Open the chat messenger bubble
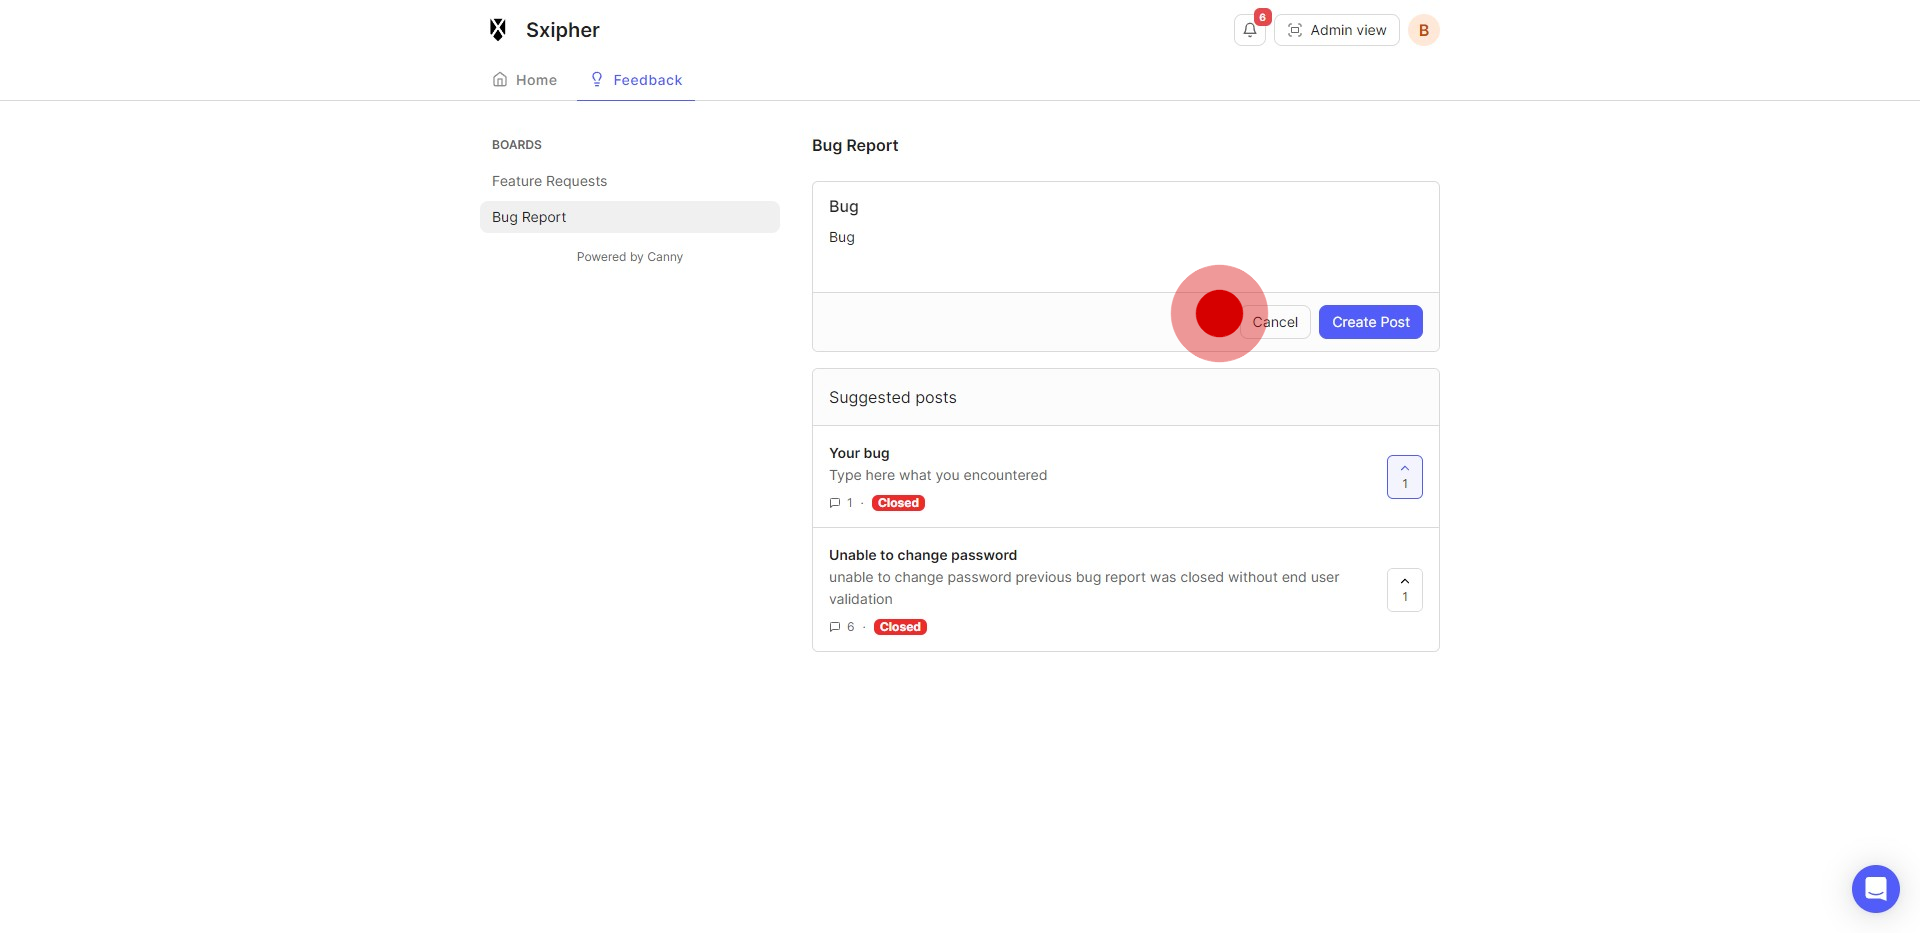The image size is (1920, 933). click(1875, 888)
